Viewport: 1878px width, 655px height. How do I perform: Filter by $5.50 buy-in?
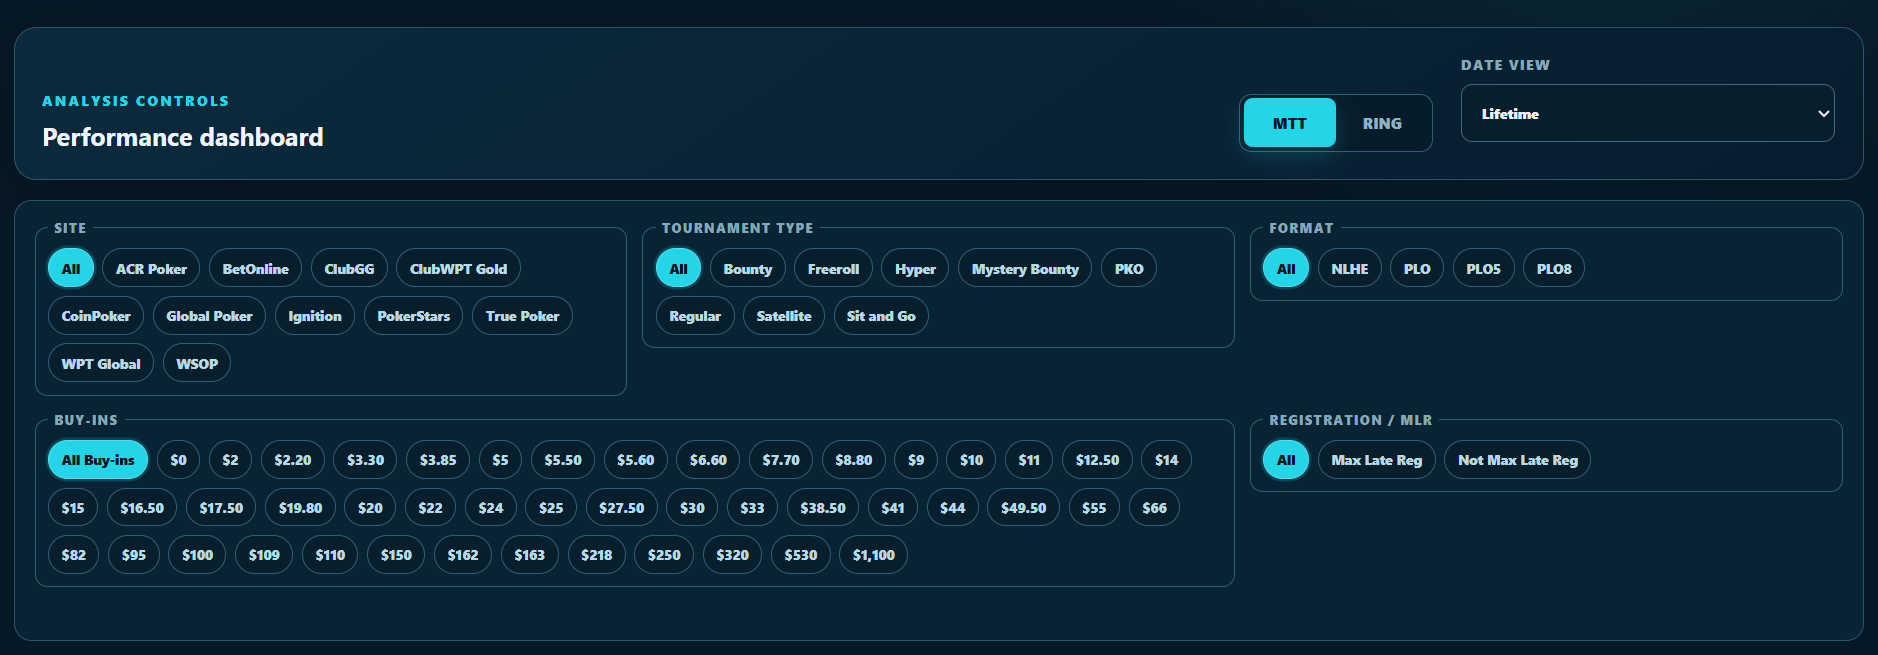tap(563, 460)
